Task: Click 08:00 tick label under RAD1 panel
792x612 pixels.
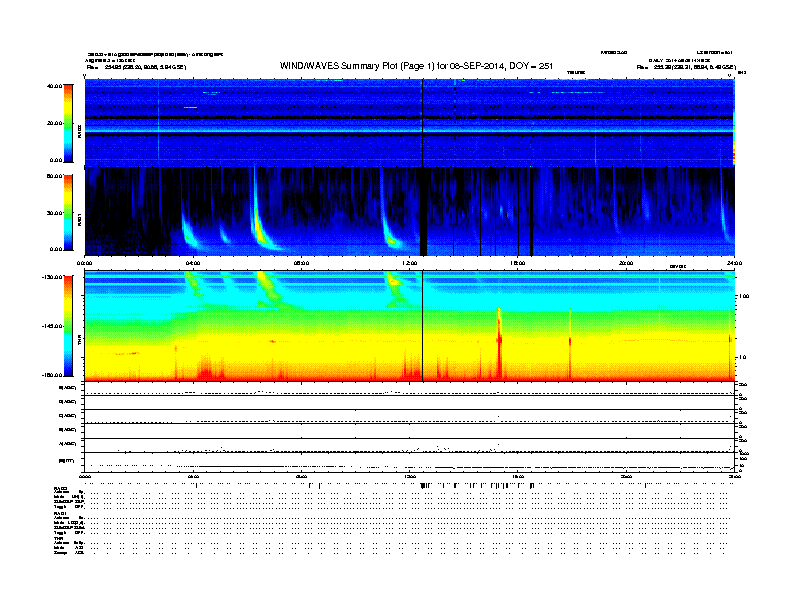Action: click(x=301, y=263)
